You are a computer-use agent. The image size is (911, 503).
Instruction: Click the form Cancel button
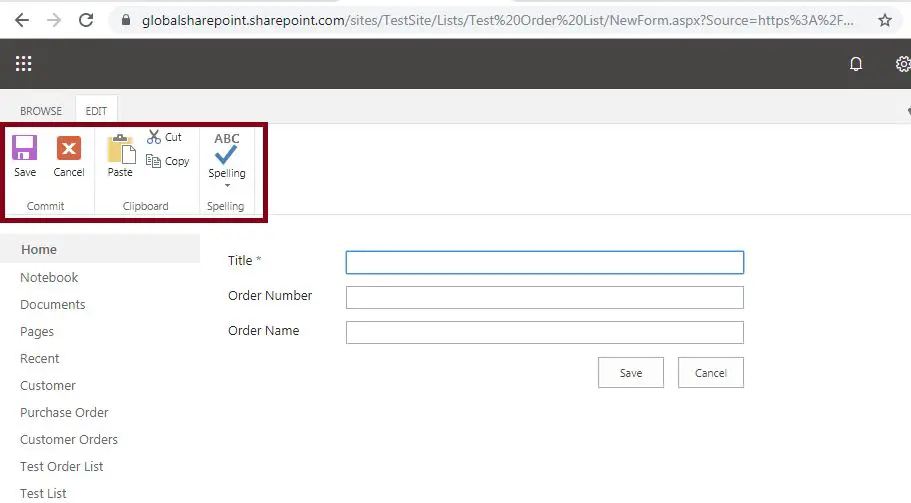(x=711, y=373)
